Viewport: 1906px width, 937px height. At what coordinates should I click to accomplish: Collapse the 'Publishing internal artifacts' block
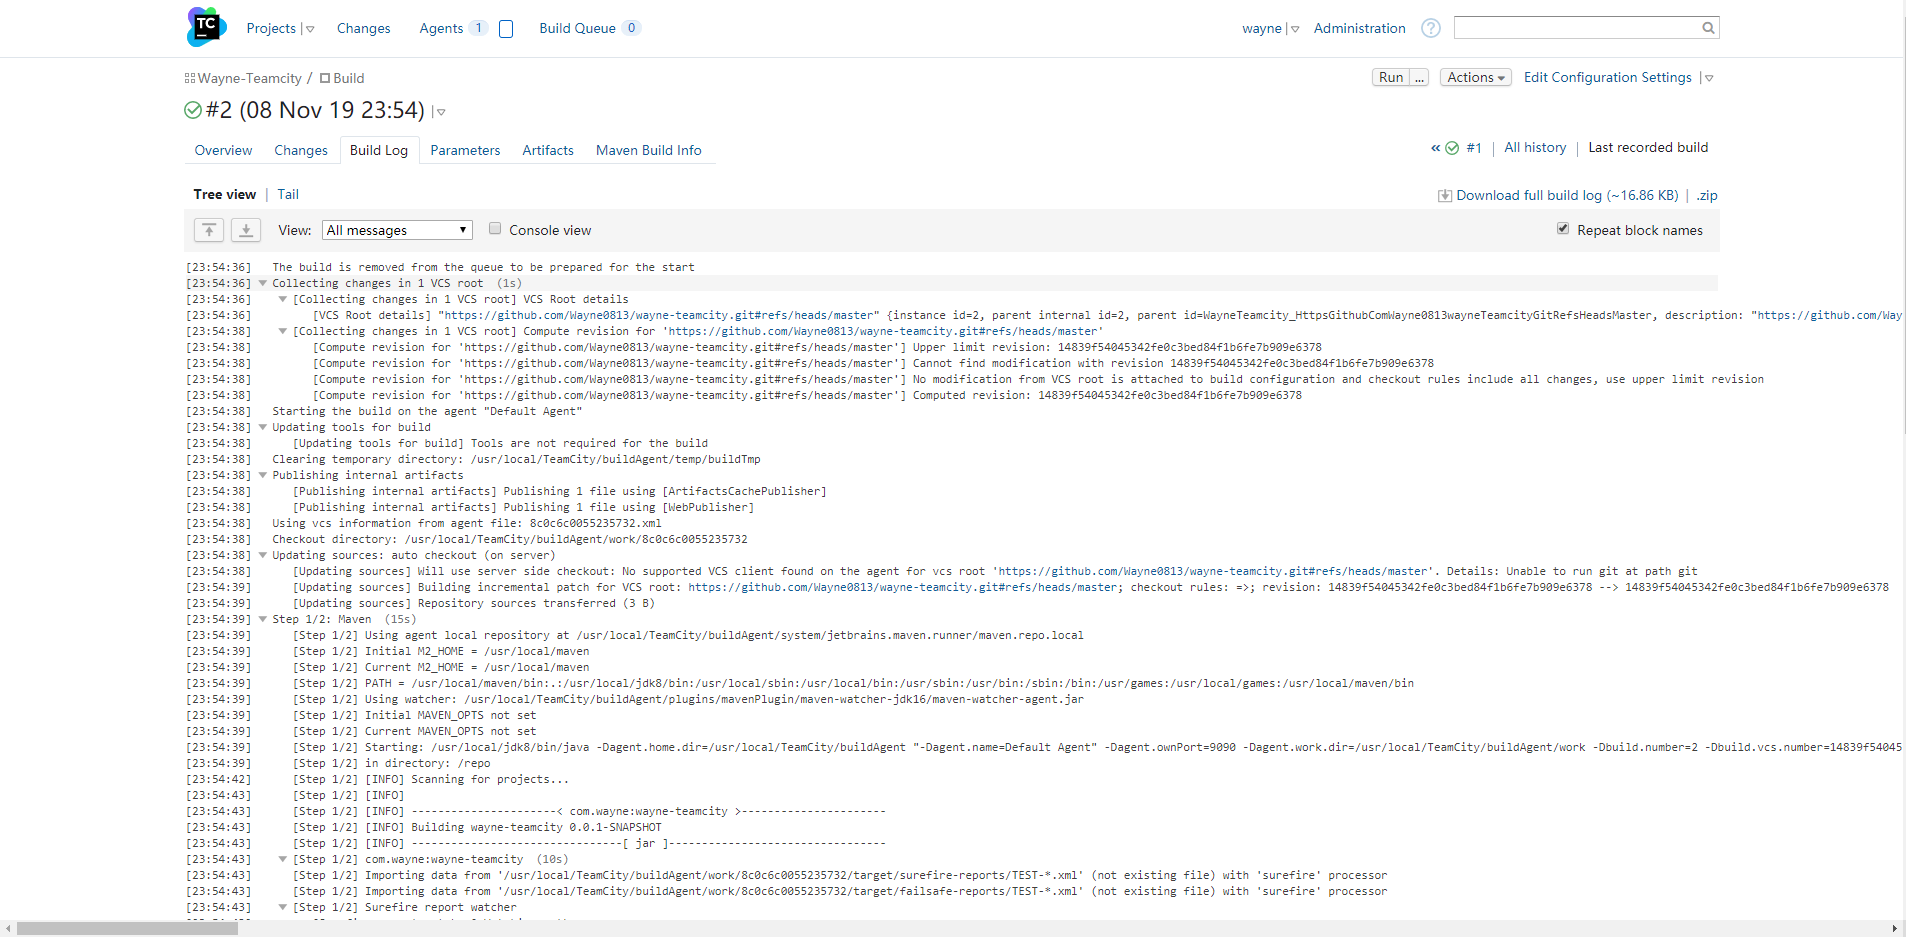(263, 475)
